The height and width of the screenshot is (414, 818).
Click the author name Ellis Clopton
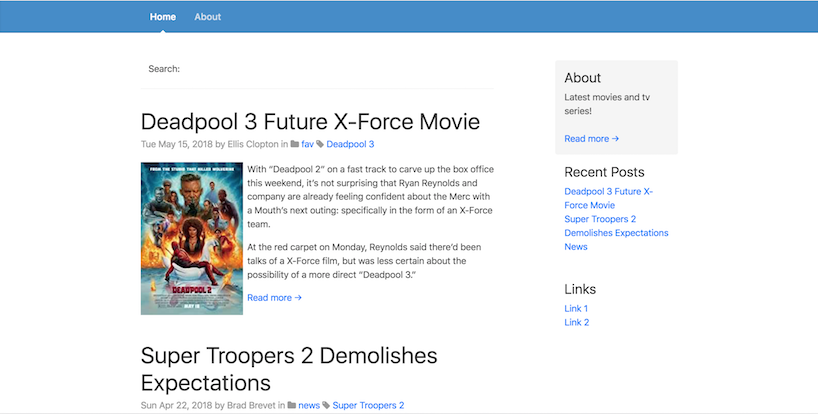click(x=253, y=144)
